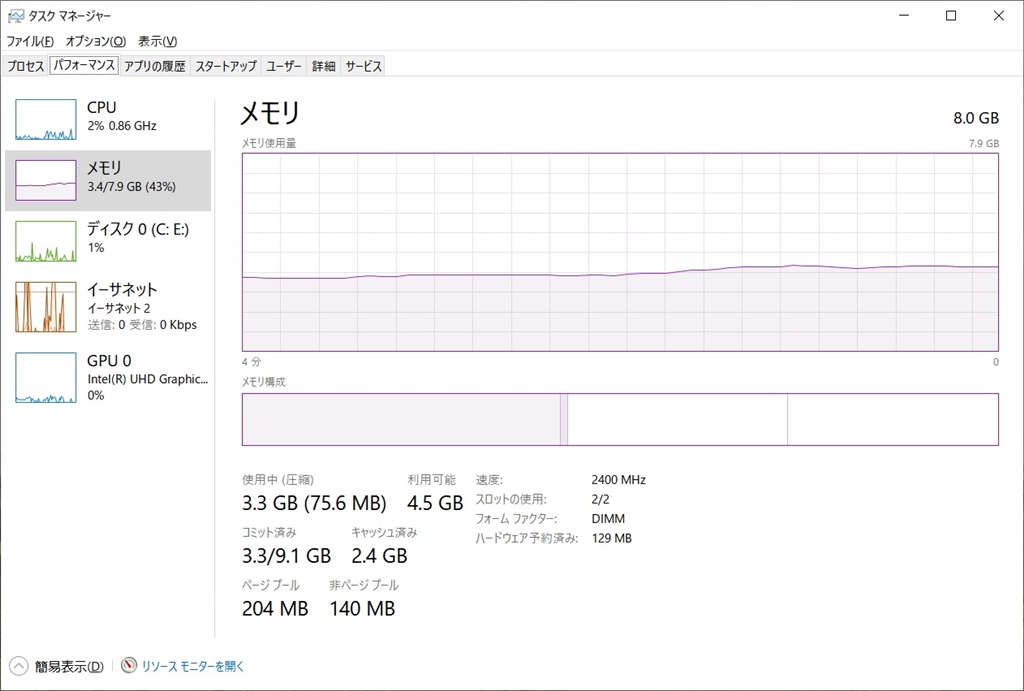Switch to the アプリの履歴 tab
This screenshot has width=1024, height=691.
[x=154, y=66]
